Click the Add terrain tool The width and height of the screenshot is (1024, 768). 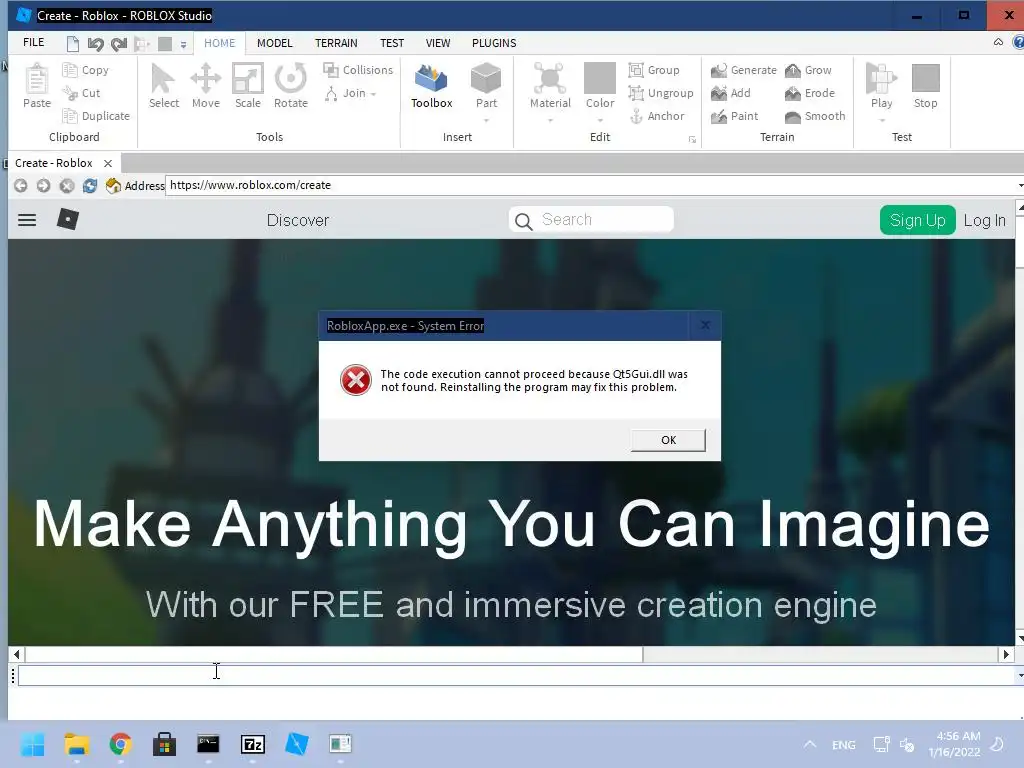click(731, 93)
